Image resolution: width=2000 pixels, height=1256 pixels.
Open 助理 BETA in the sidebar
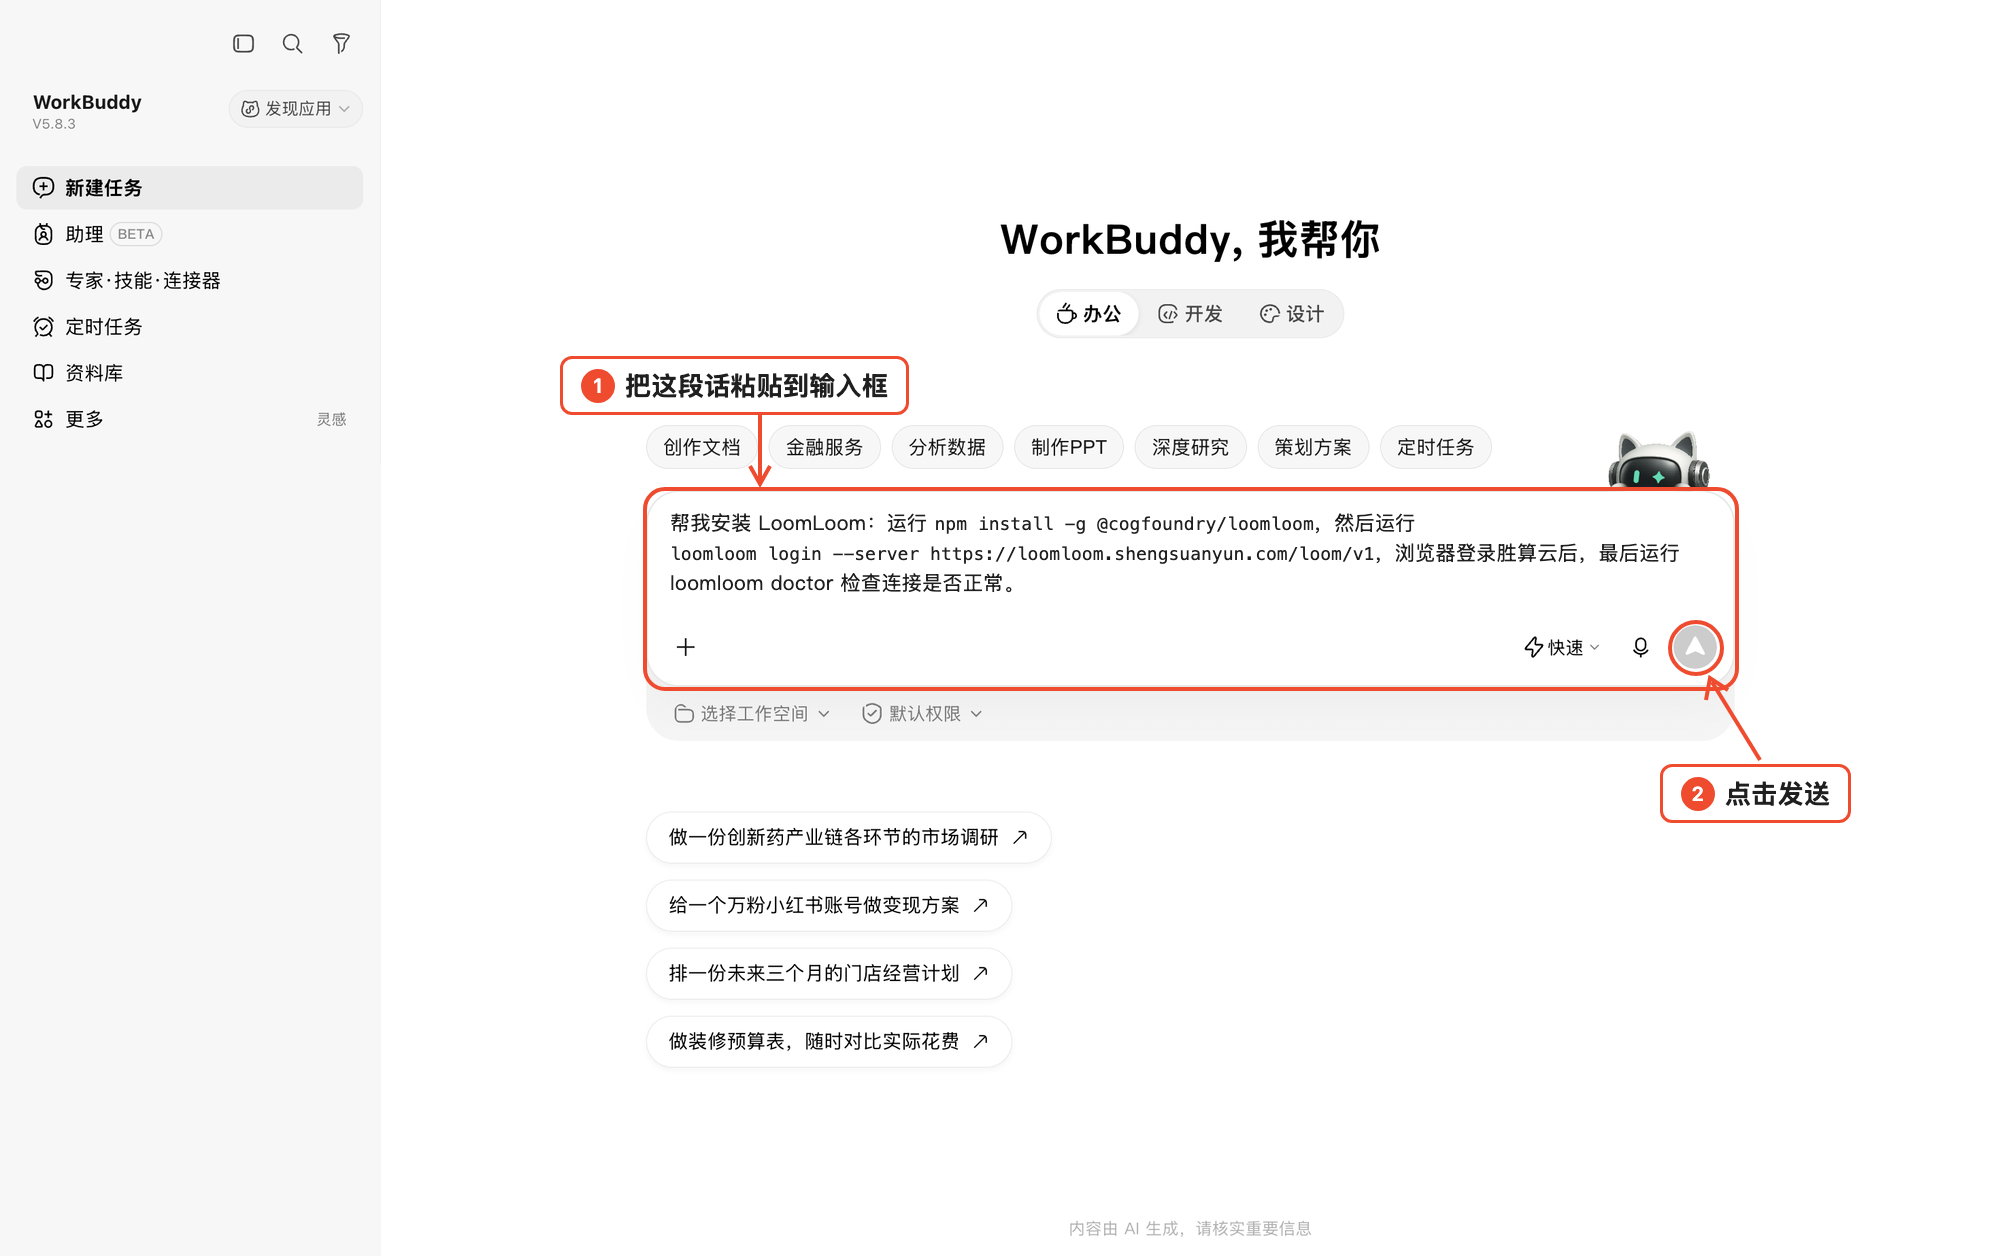point(189,234)
